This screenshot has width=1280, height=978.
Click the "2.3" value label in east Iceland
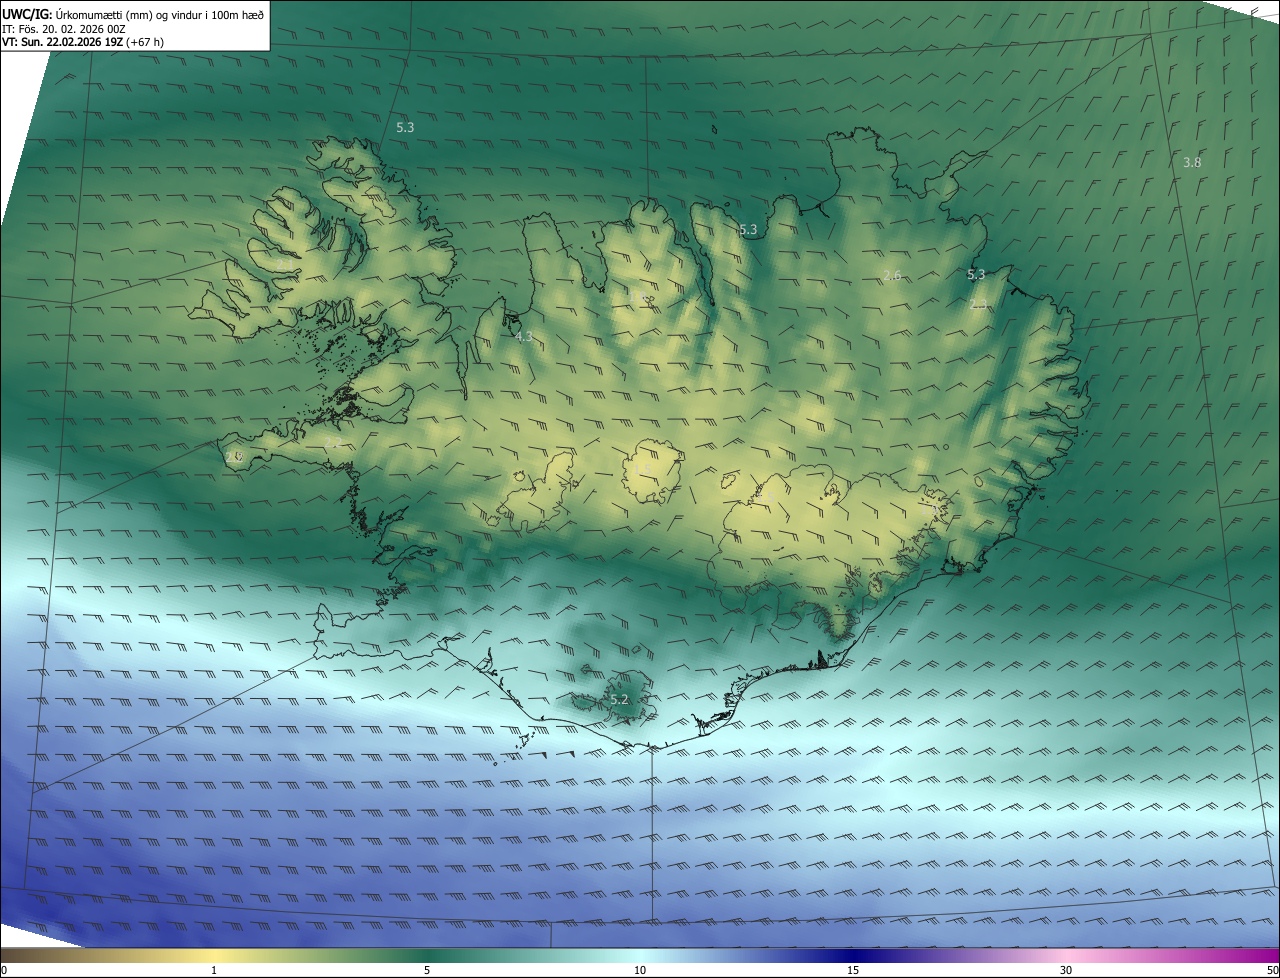(x=979, y=304)
